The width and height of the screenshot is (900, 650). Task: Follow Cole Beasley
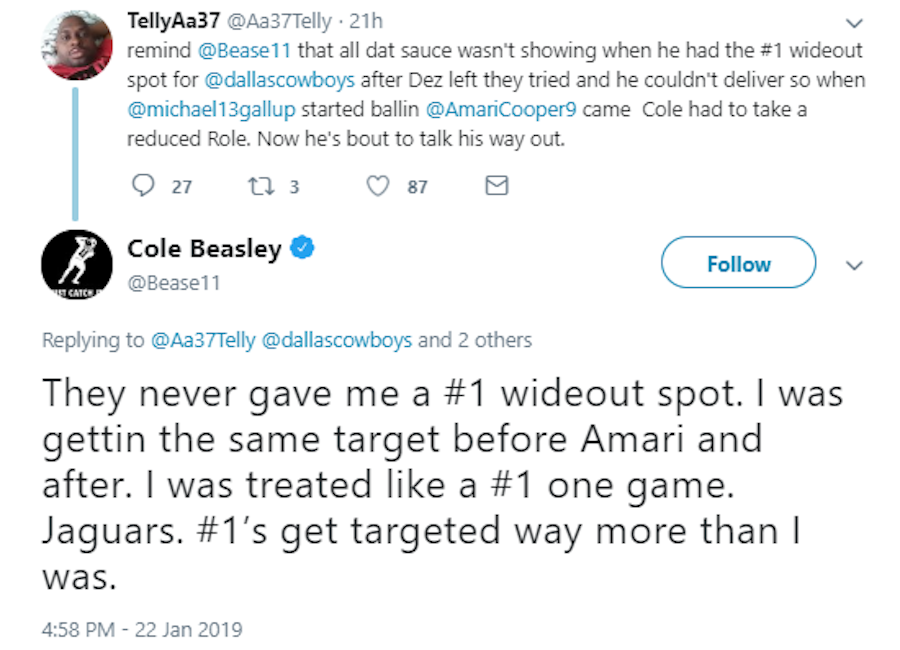coord(738,264)
